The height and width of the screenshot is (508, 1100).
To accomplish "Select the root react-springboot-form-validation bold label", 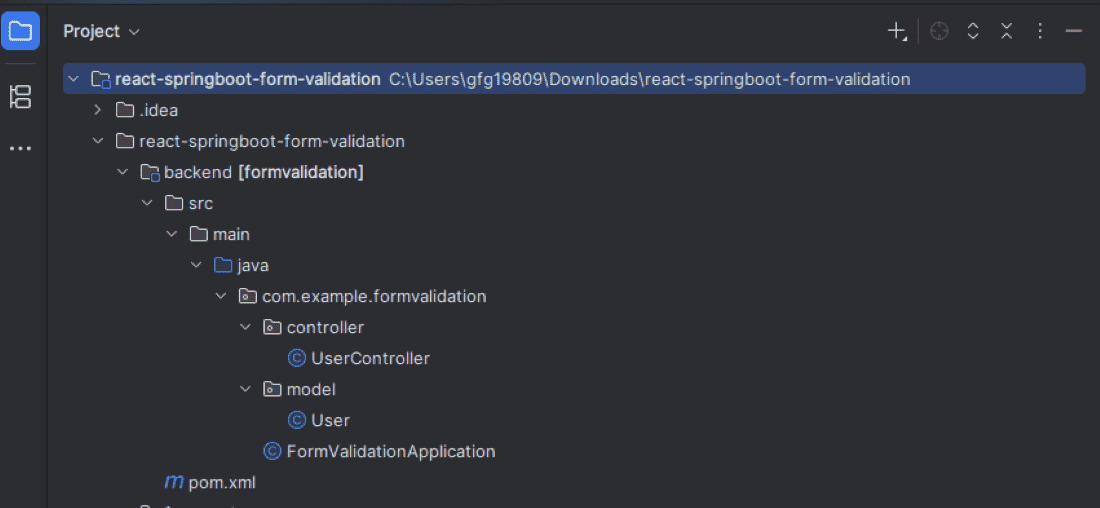I will pos(248,79).
